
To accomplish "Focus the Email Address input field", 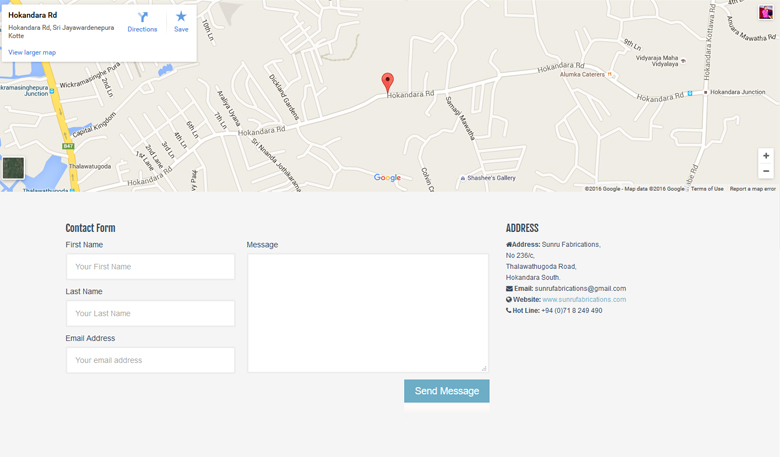I will point(150,360).
